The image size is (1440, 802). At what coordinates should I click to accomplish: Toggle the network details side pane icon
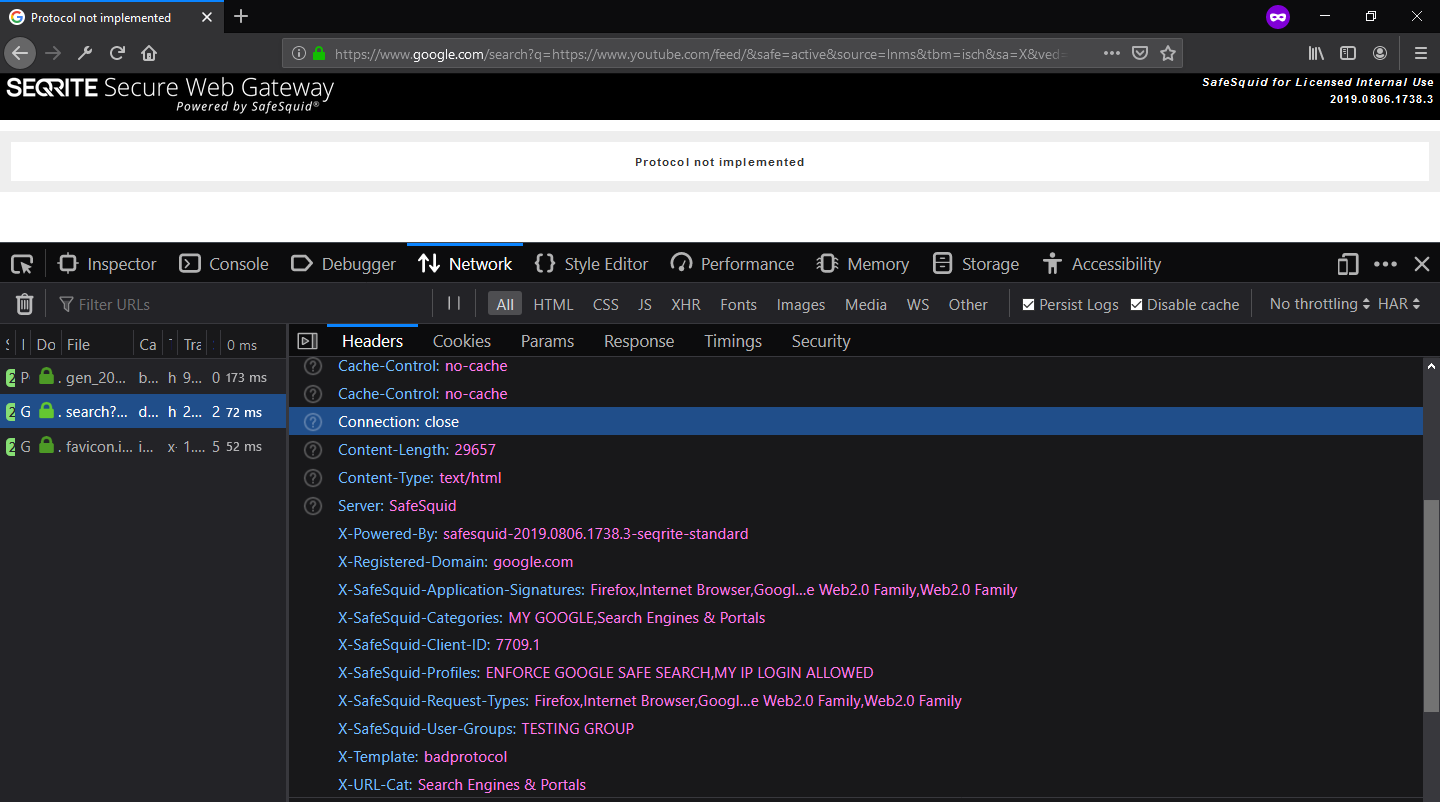(308, 341)
